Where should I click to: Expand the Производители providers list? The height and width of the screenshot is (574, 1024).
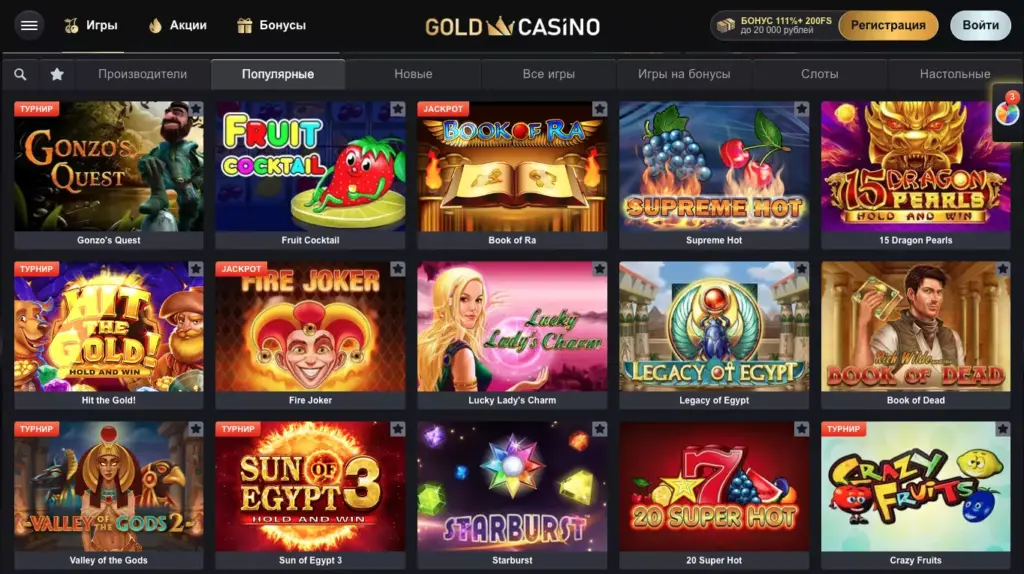click(142, 74)
